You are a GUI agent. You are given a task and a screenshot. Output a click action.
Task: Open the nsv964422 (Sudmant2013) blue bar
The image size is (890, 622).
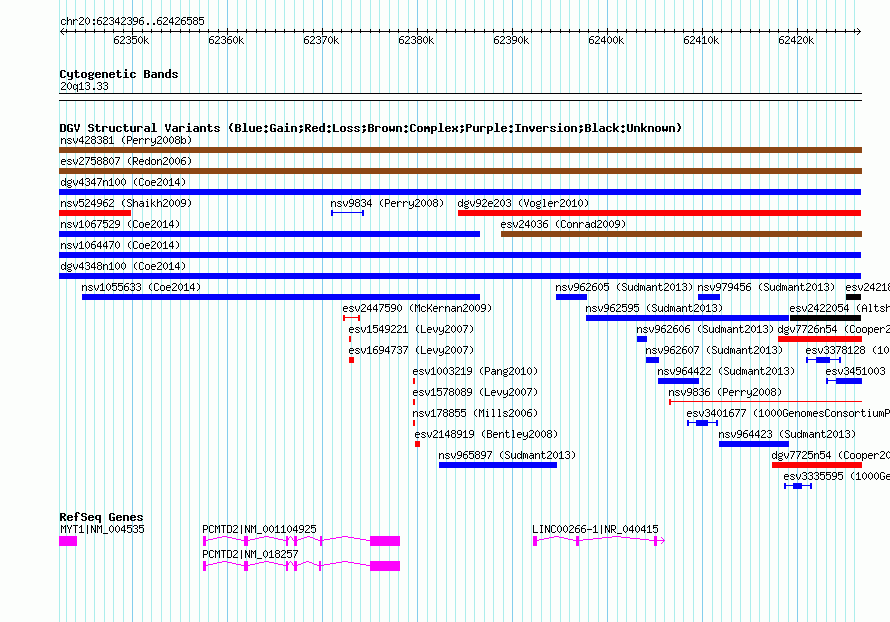click(678, 381)
